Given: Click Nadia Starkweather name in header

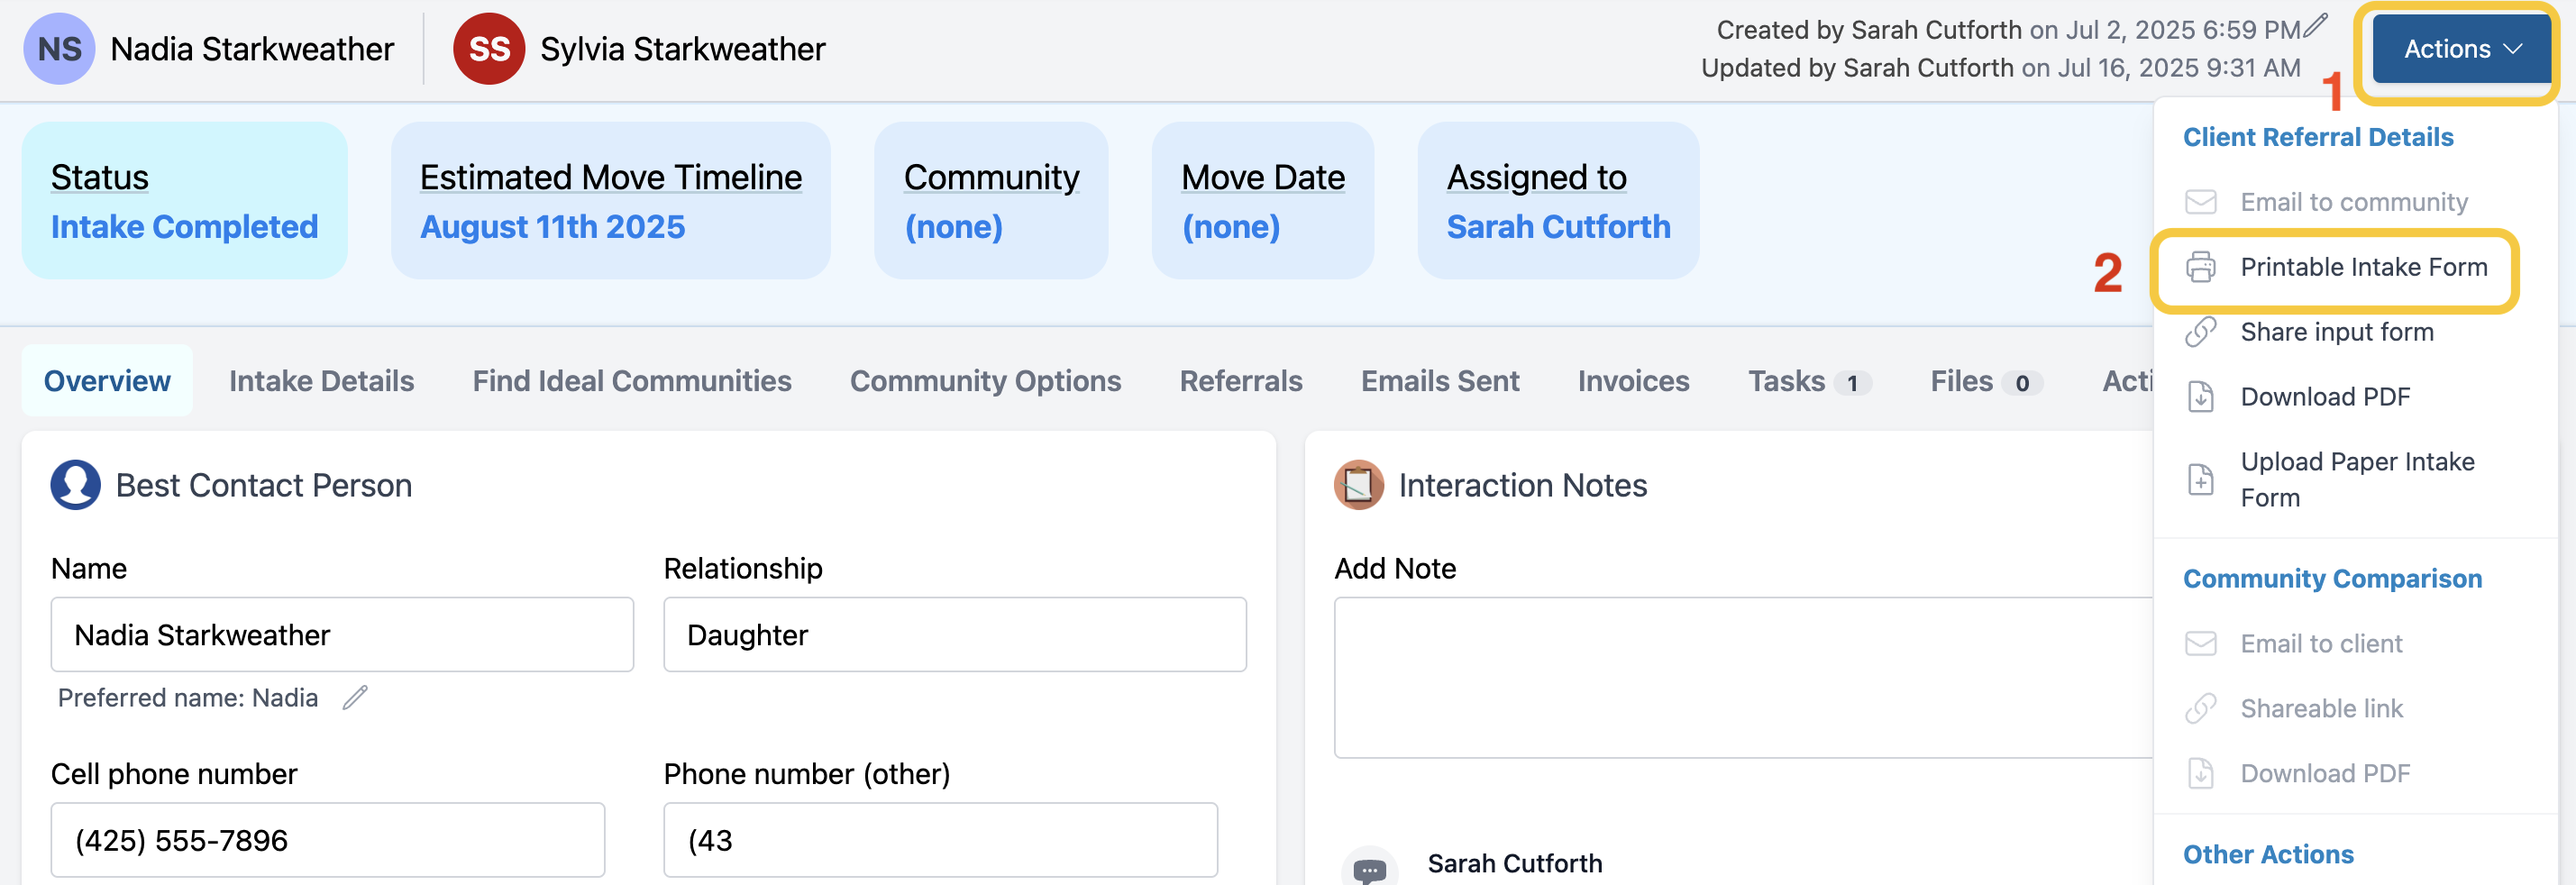Looking at the screenshot, I should coord(252,49).
